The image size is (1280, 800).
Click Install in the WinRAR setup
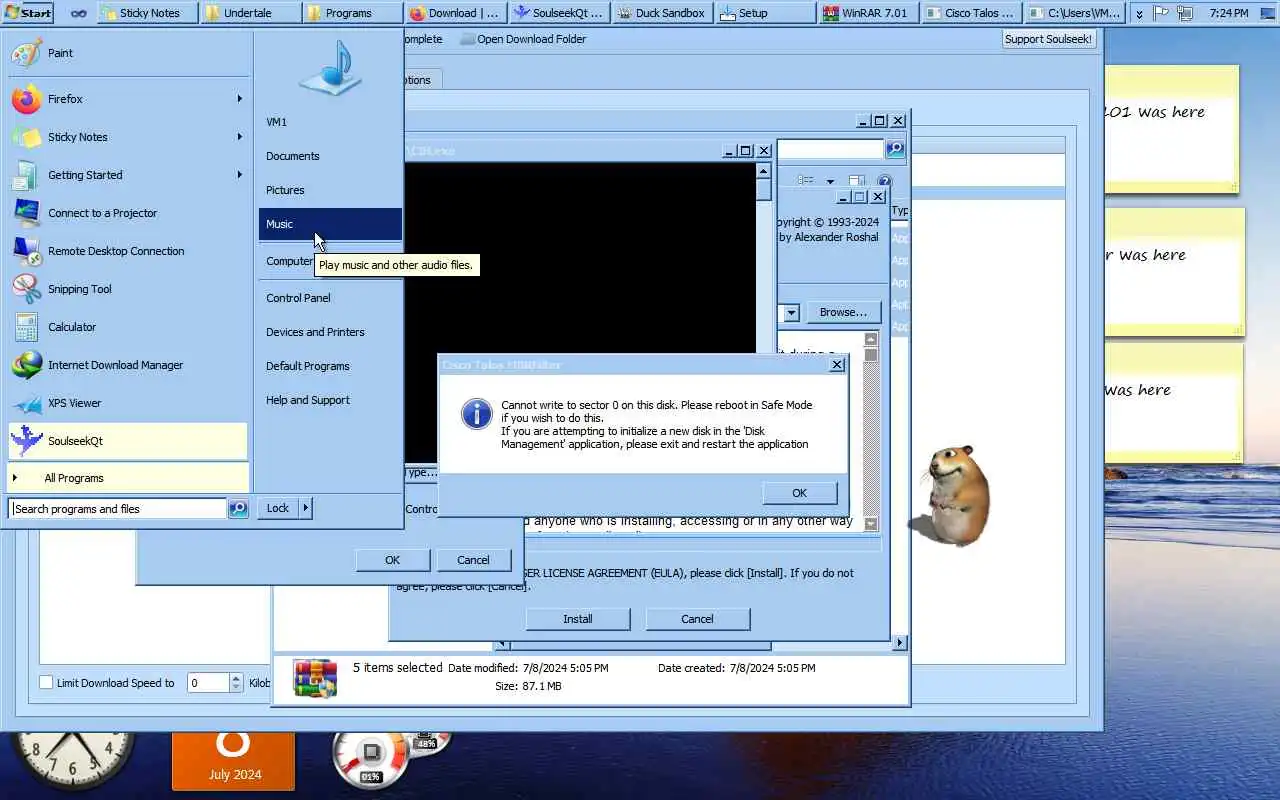[x=577, y=619]
